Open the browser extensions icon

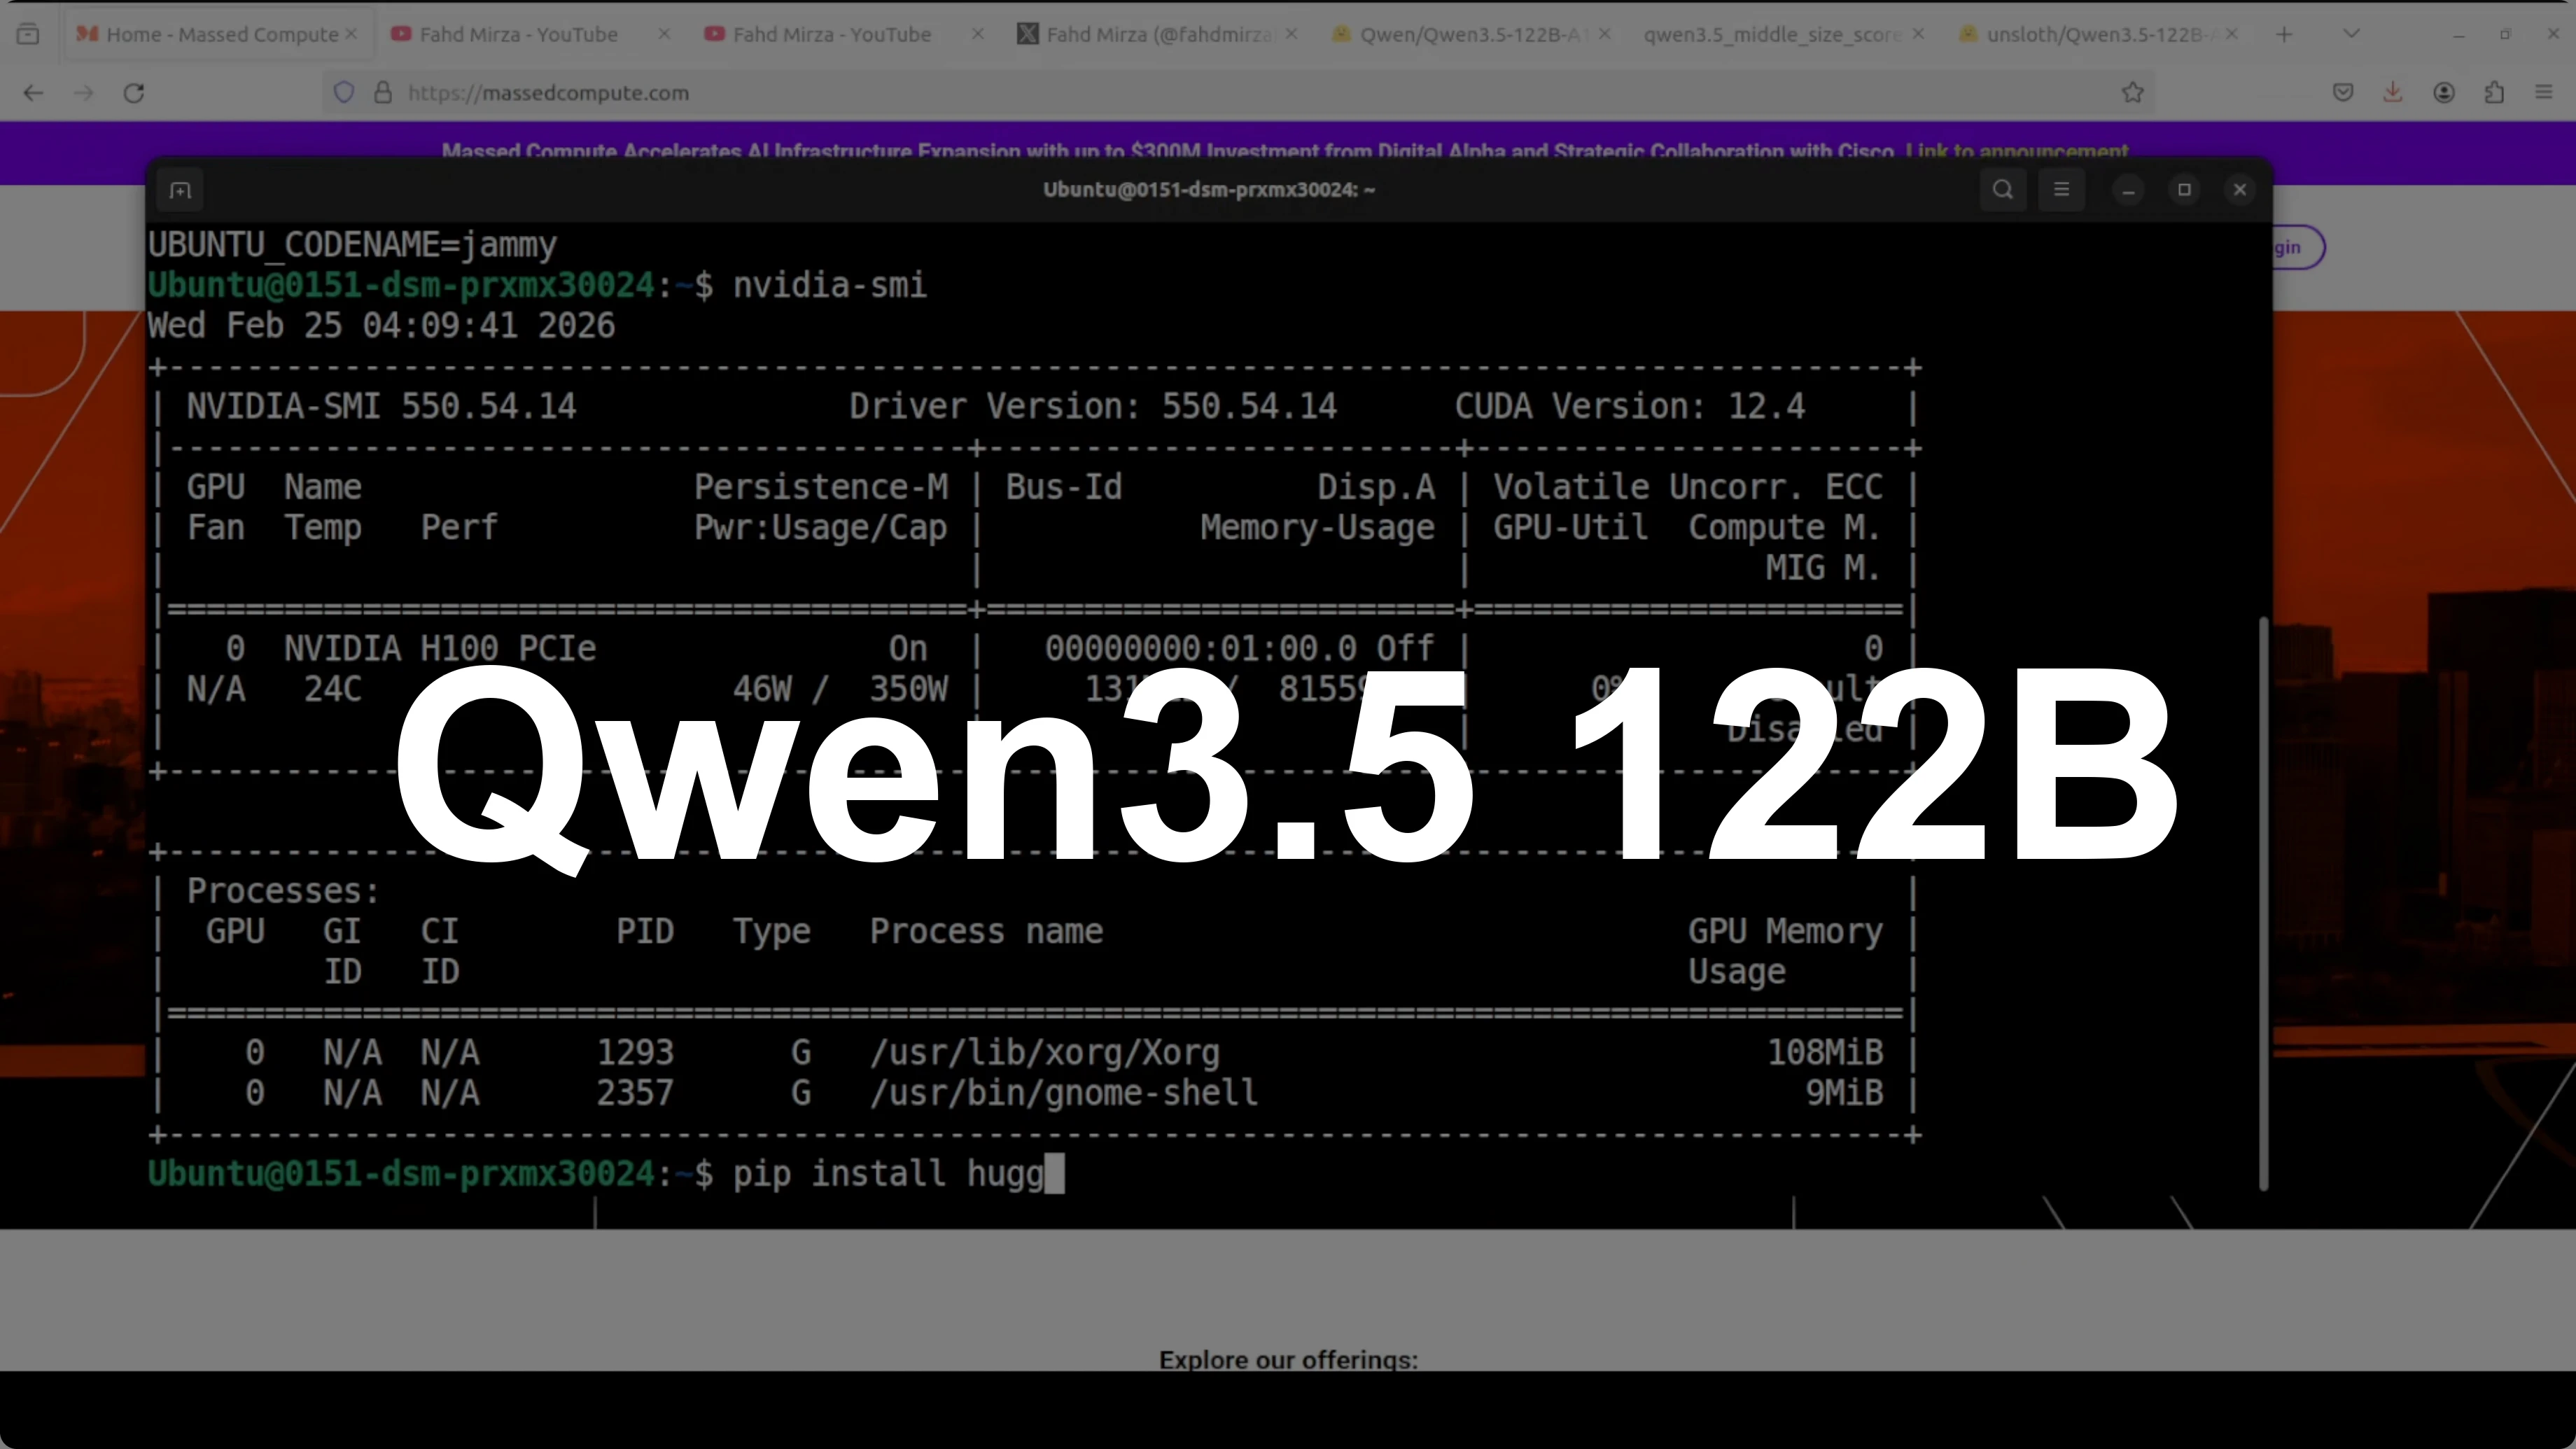2494,92
